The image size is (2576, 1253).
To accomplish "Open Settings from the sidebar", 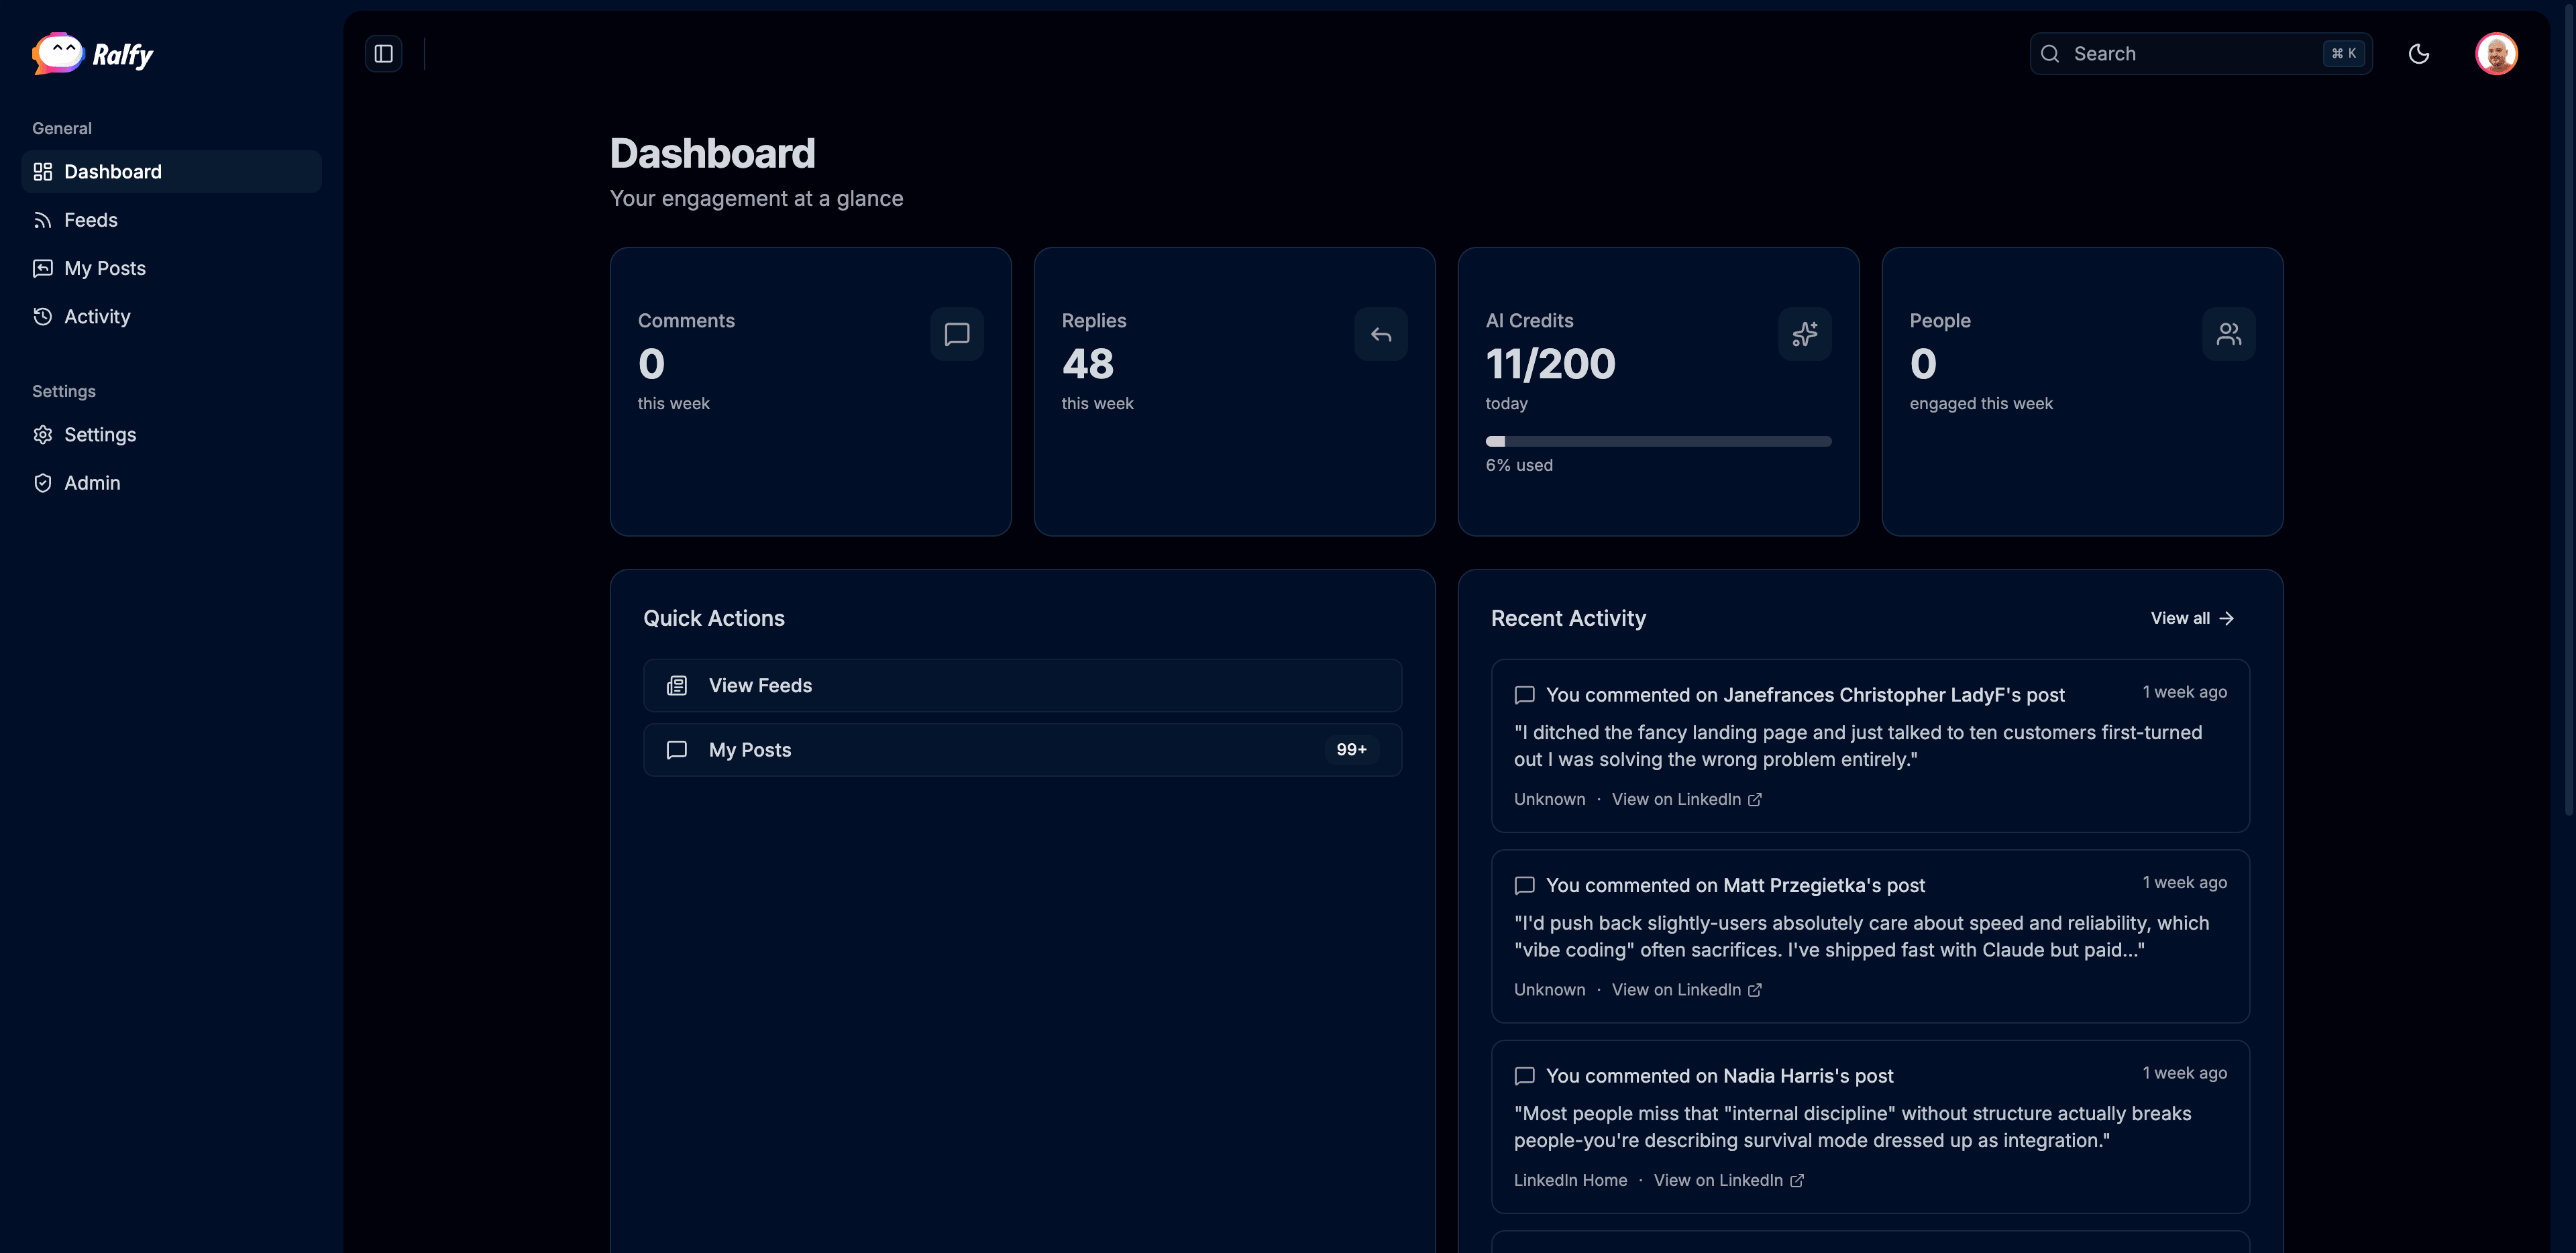I will [100, 434].
